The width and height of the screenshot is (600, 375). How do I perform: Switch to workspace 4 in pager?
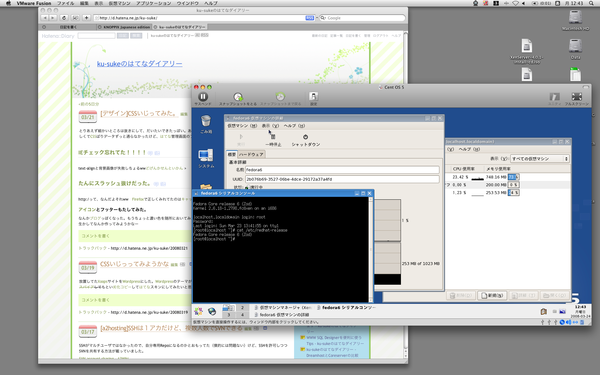tap(242, 315)
